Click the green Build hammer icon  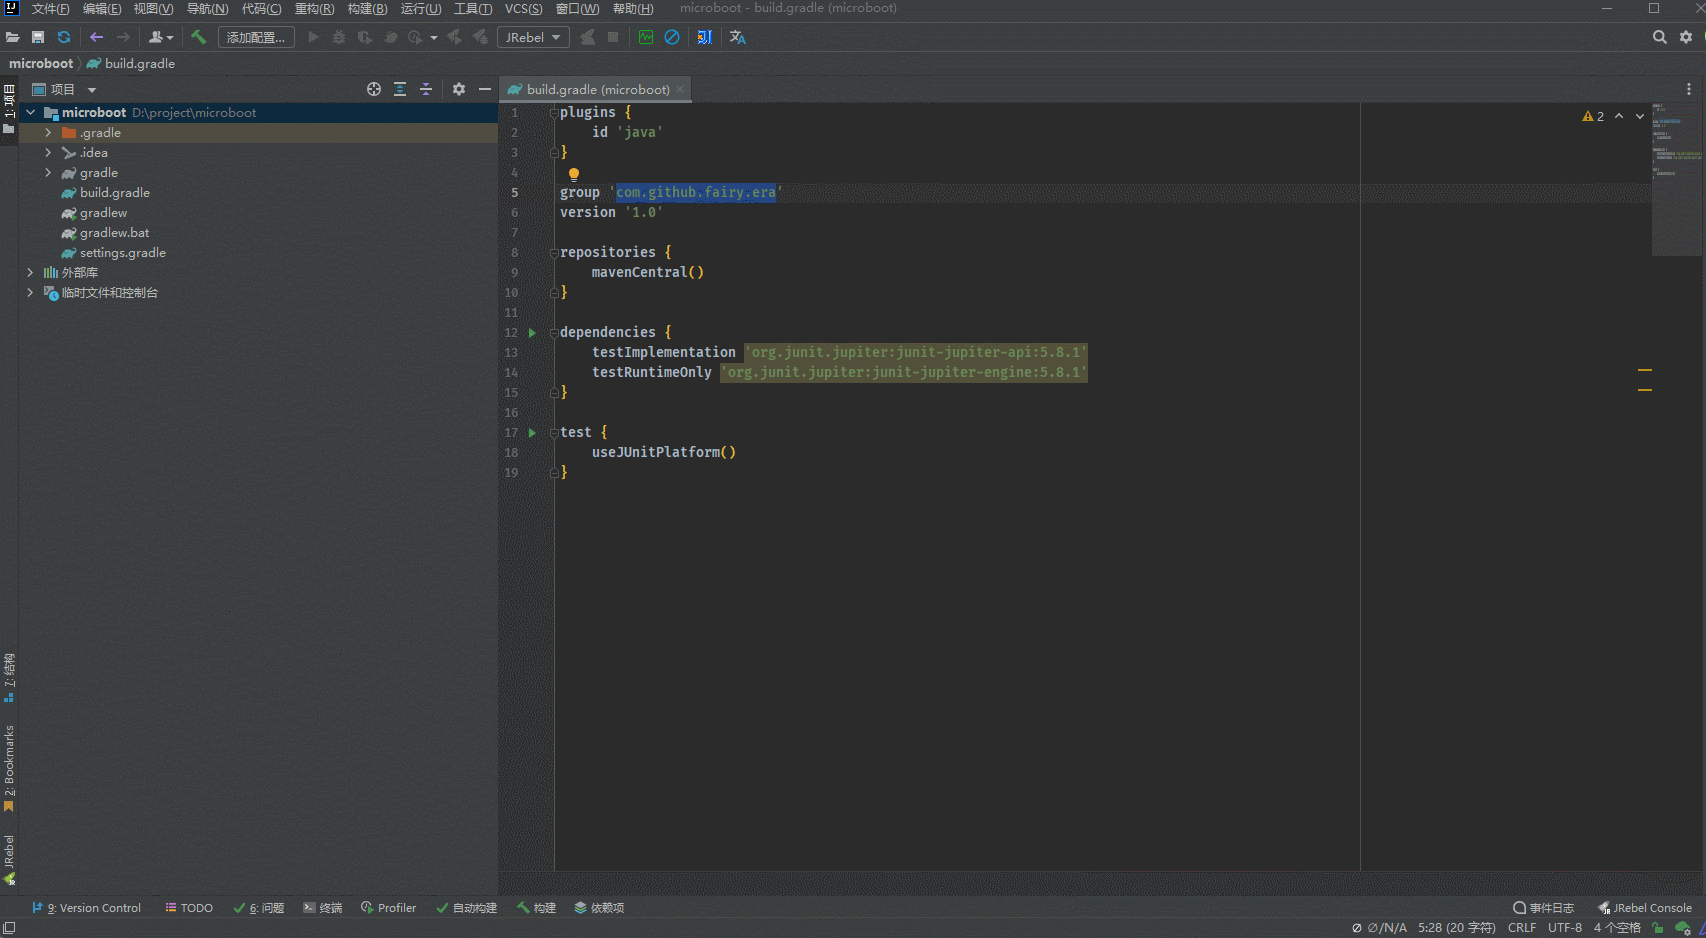[x=199, y=37]
